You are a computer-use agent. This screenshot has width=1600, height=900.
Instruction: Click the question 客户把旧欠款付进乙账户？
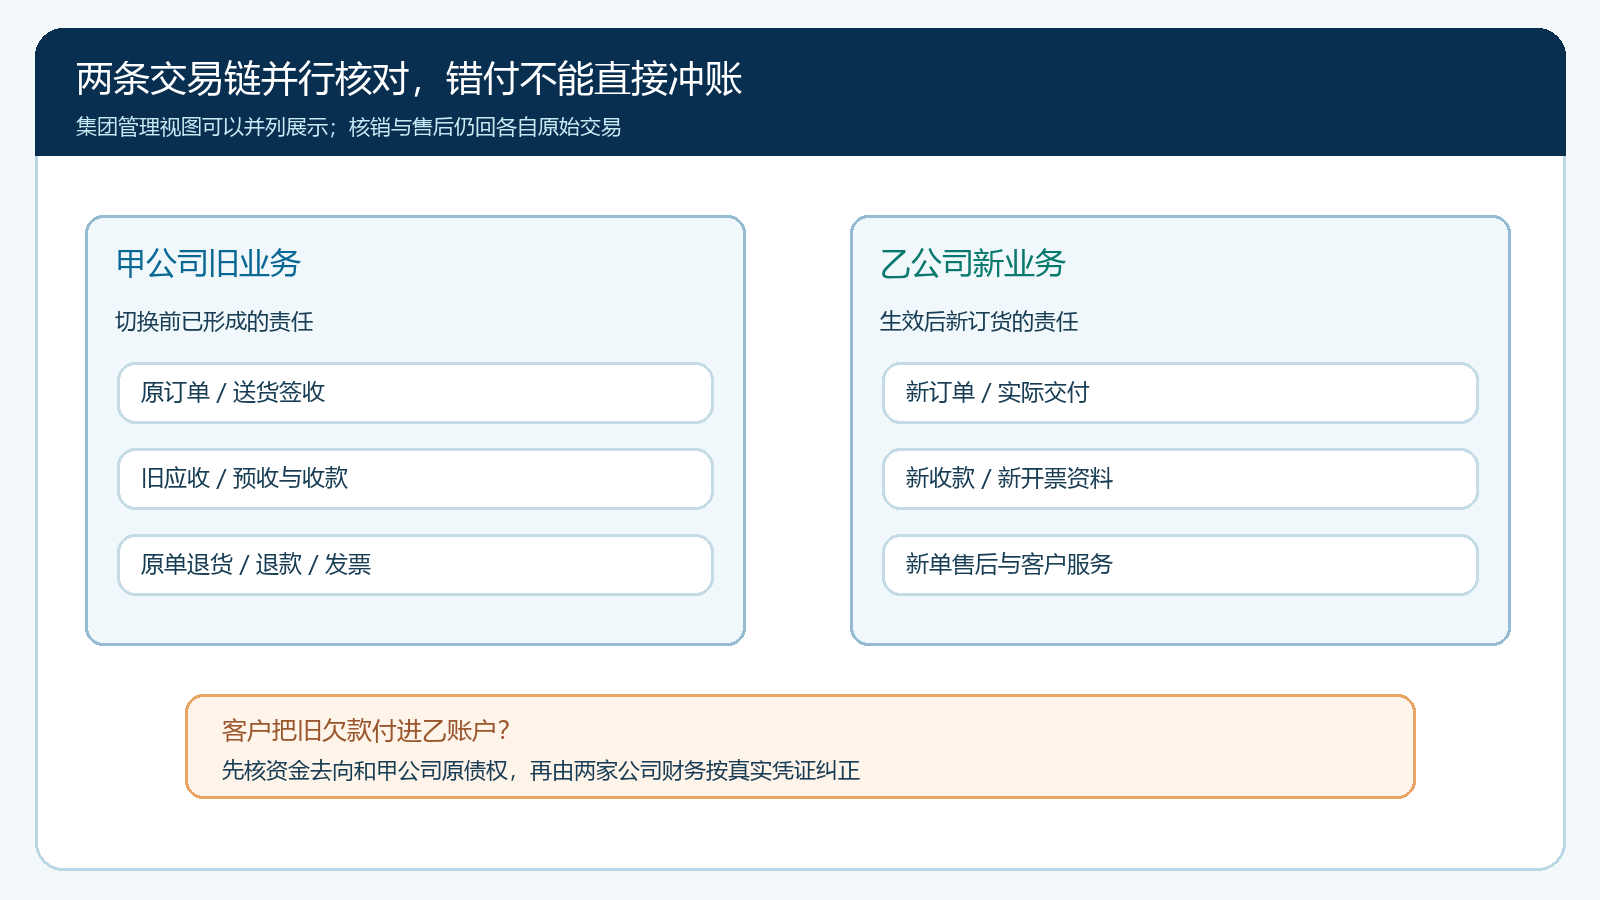366,731
